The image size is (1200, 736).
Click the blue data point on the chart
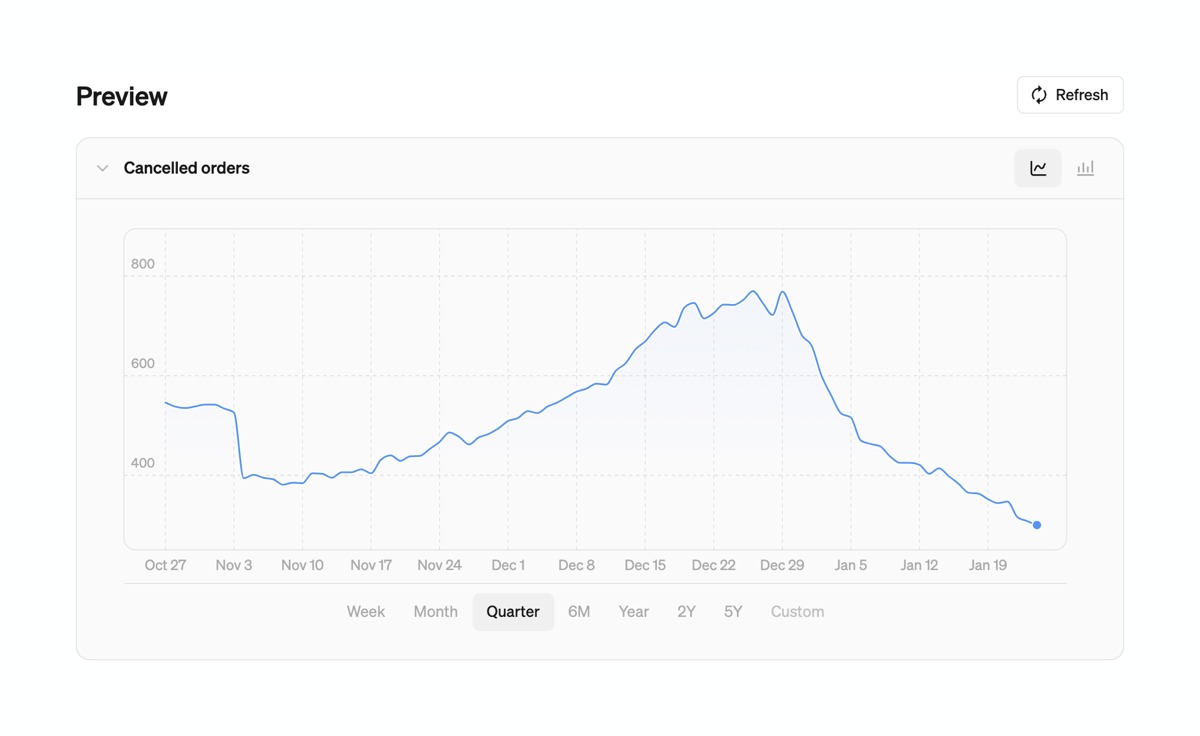[1037, 524]
